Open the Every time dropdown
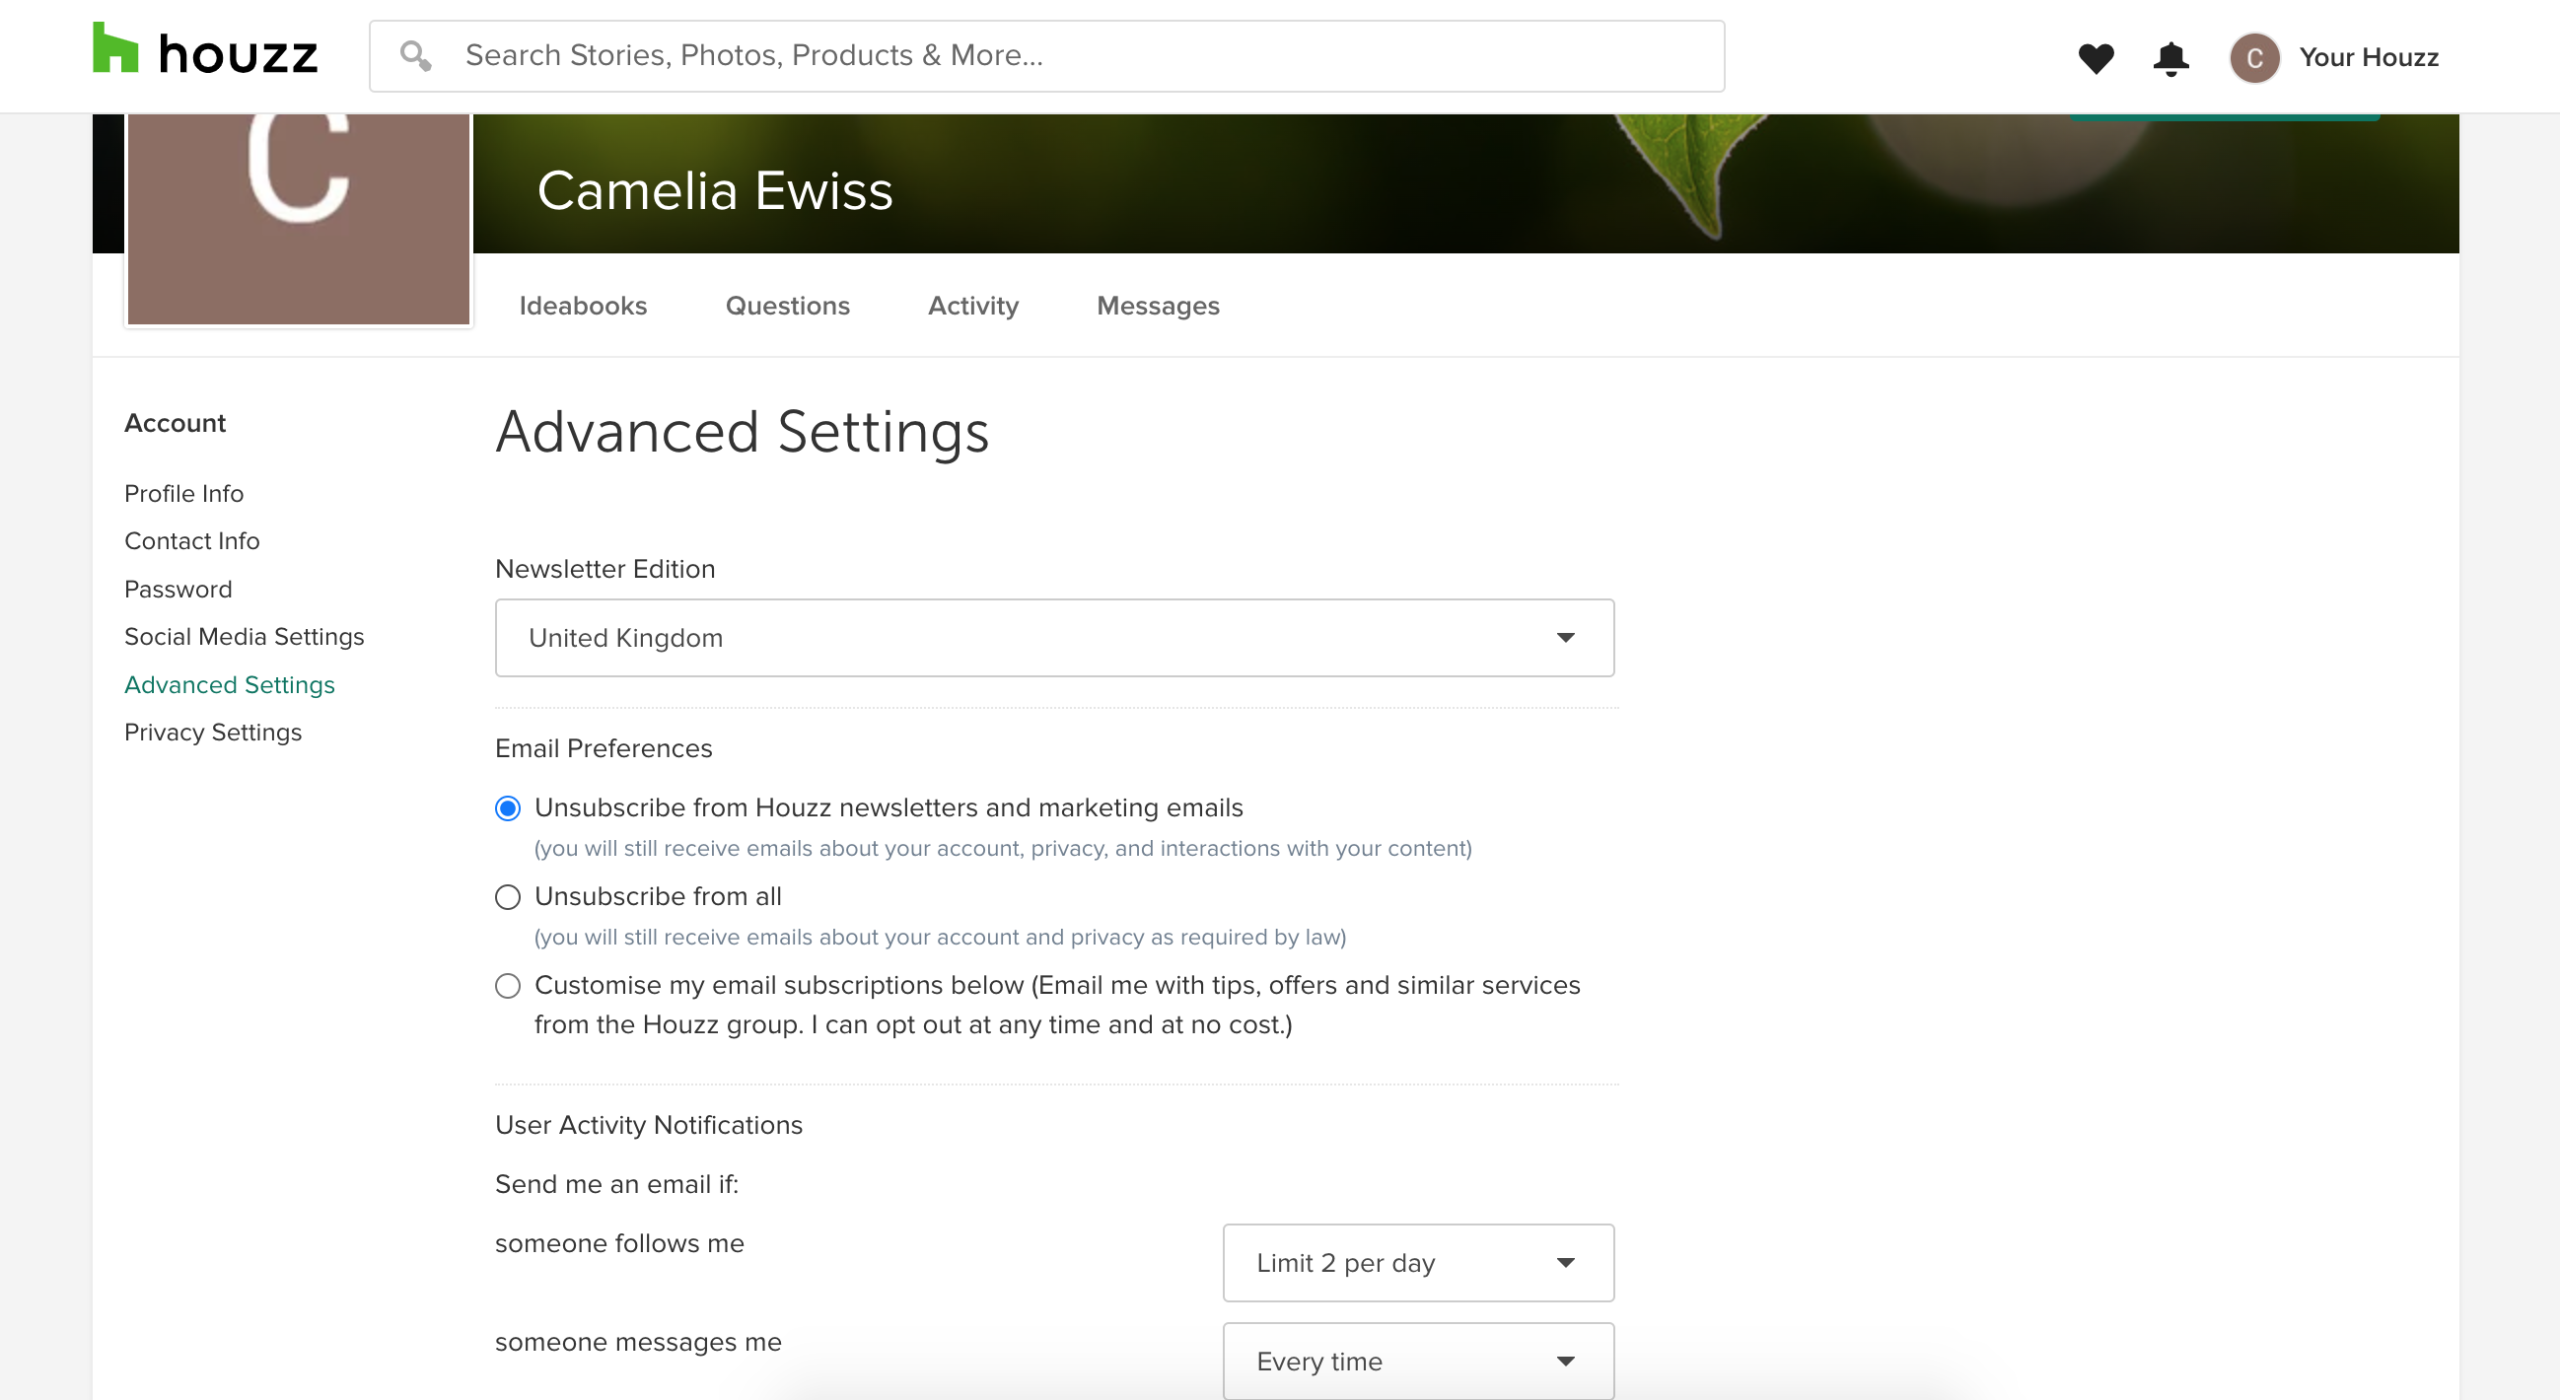The height and width of the screenshot is (1400, 2560). 1417,1361
